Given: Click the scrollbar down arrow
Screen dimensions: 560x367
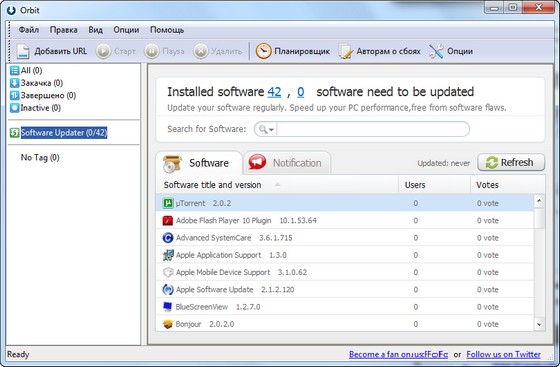Looking at the screenshot, I should pos(539,325).
